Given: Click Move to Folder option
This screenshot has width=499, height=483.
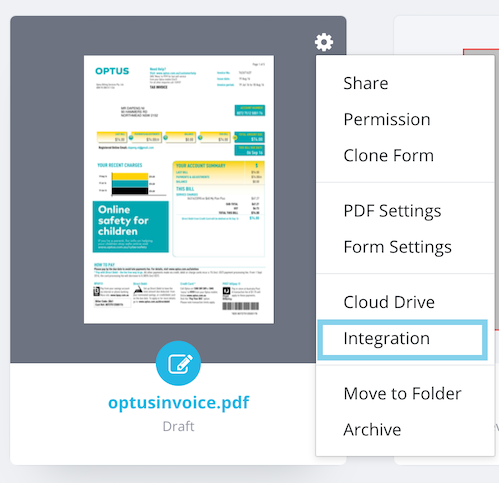Looking at the screenshot, I should coord(402,393).
